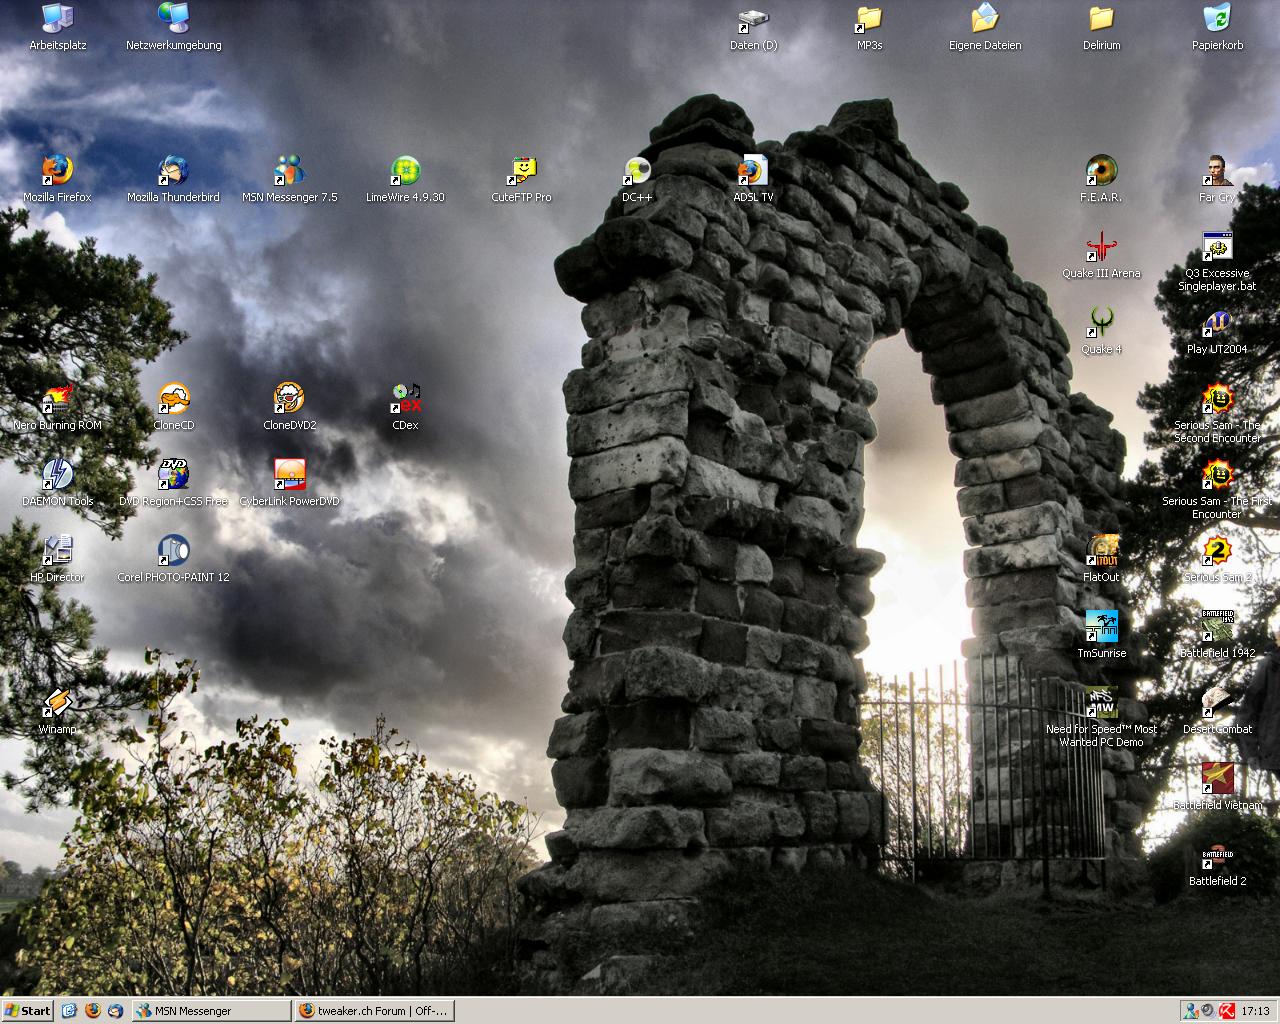Click the DAEMON Tools desktop icon
This screenshot has width=1280, height=1024.
(x=57, y=476)
